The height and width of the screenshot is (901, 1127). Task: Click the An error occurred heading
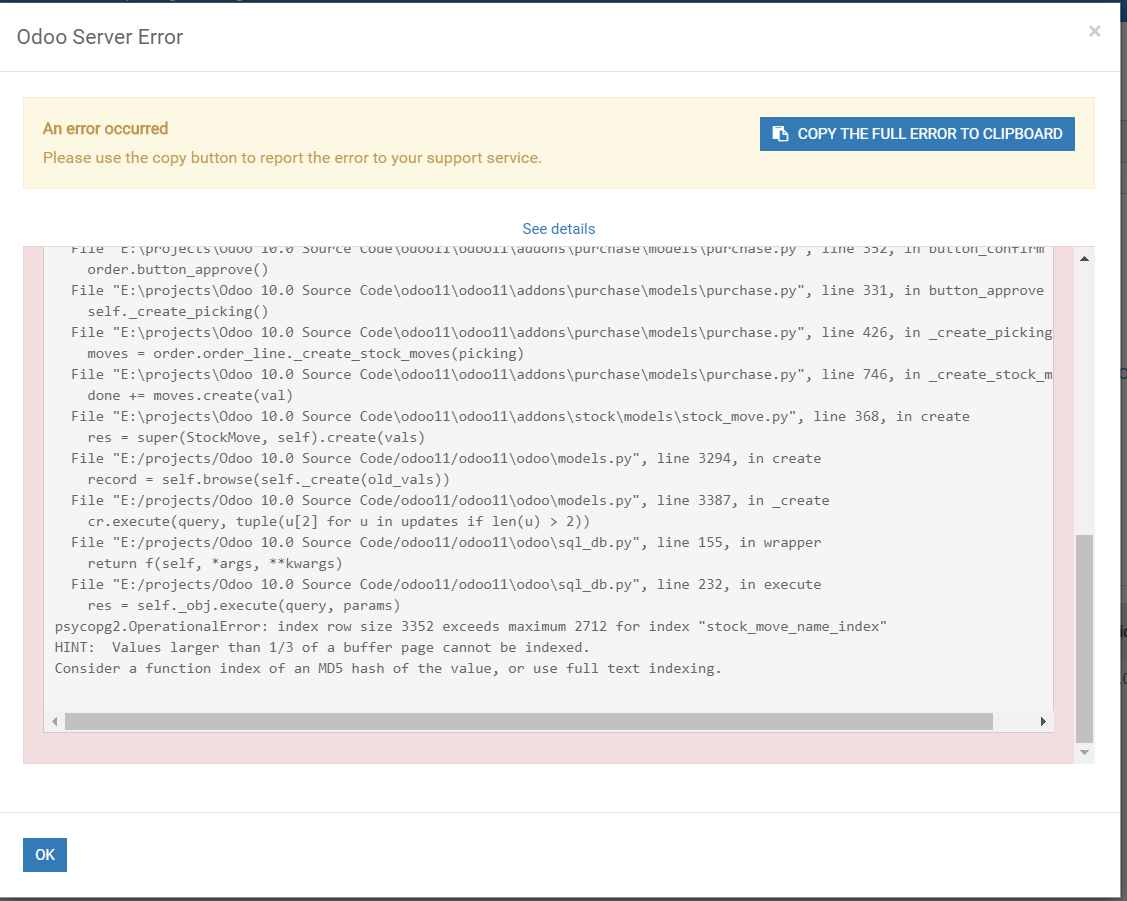(105, 128)
